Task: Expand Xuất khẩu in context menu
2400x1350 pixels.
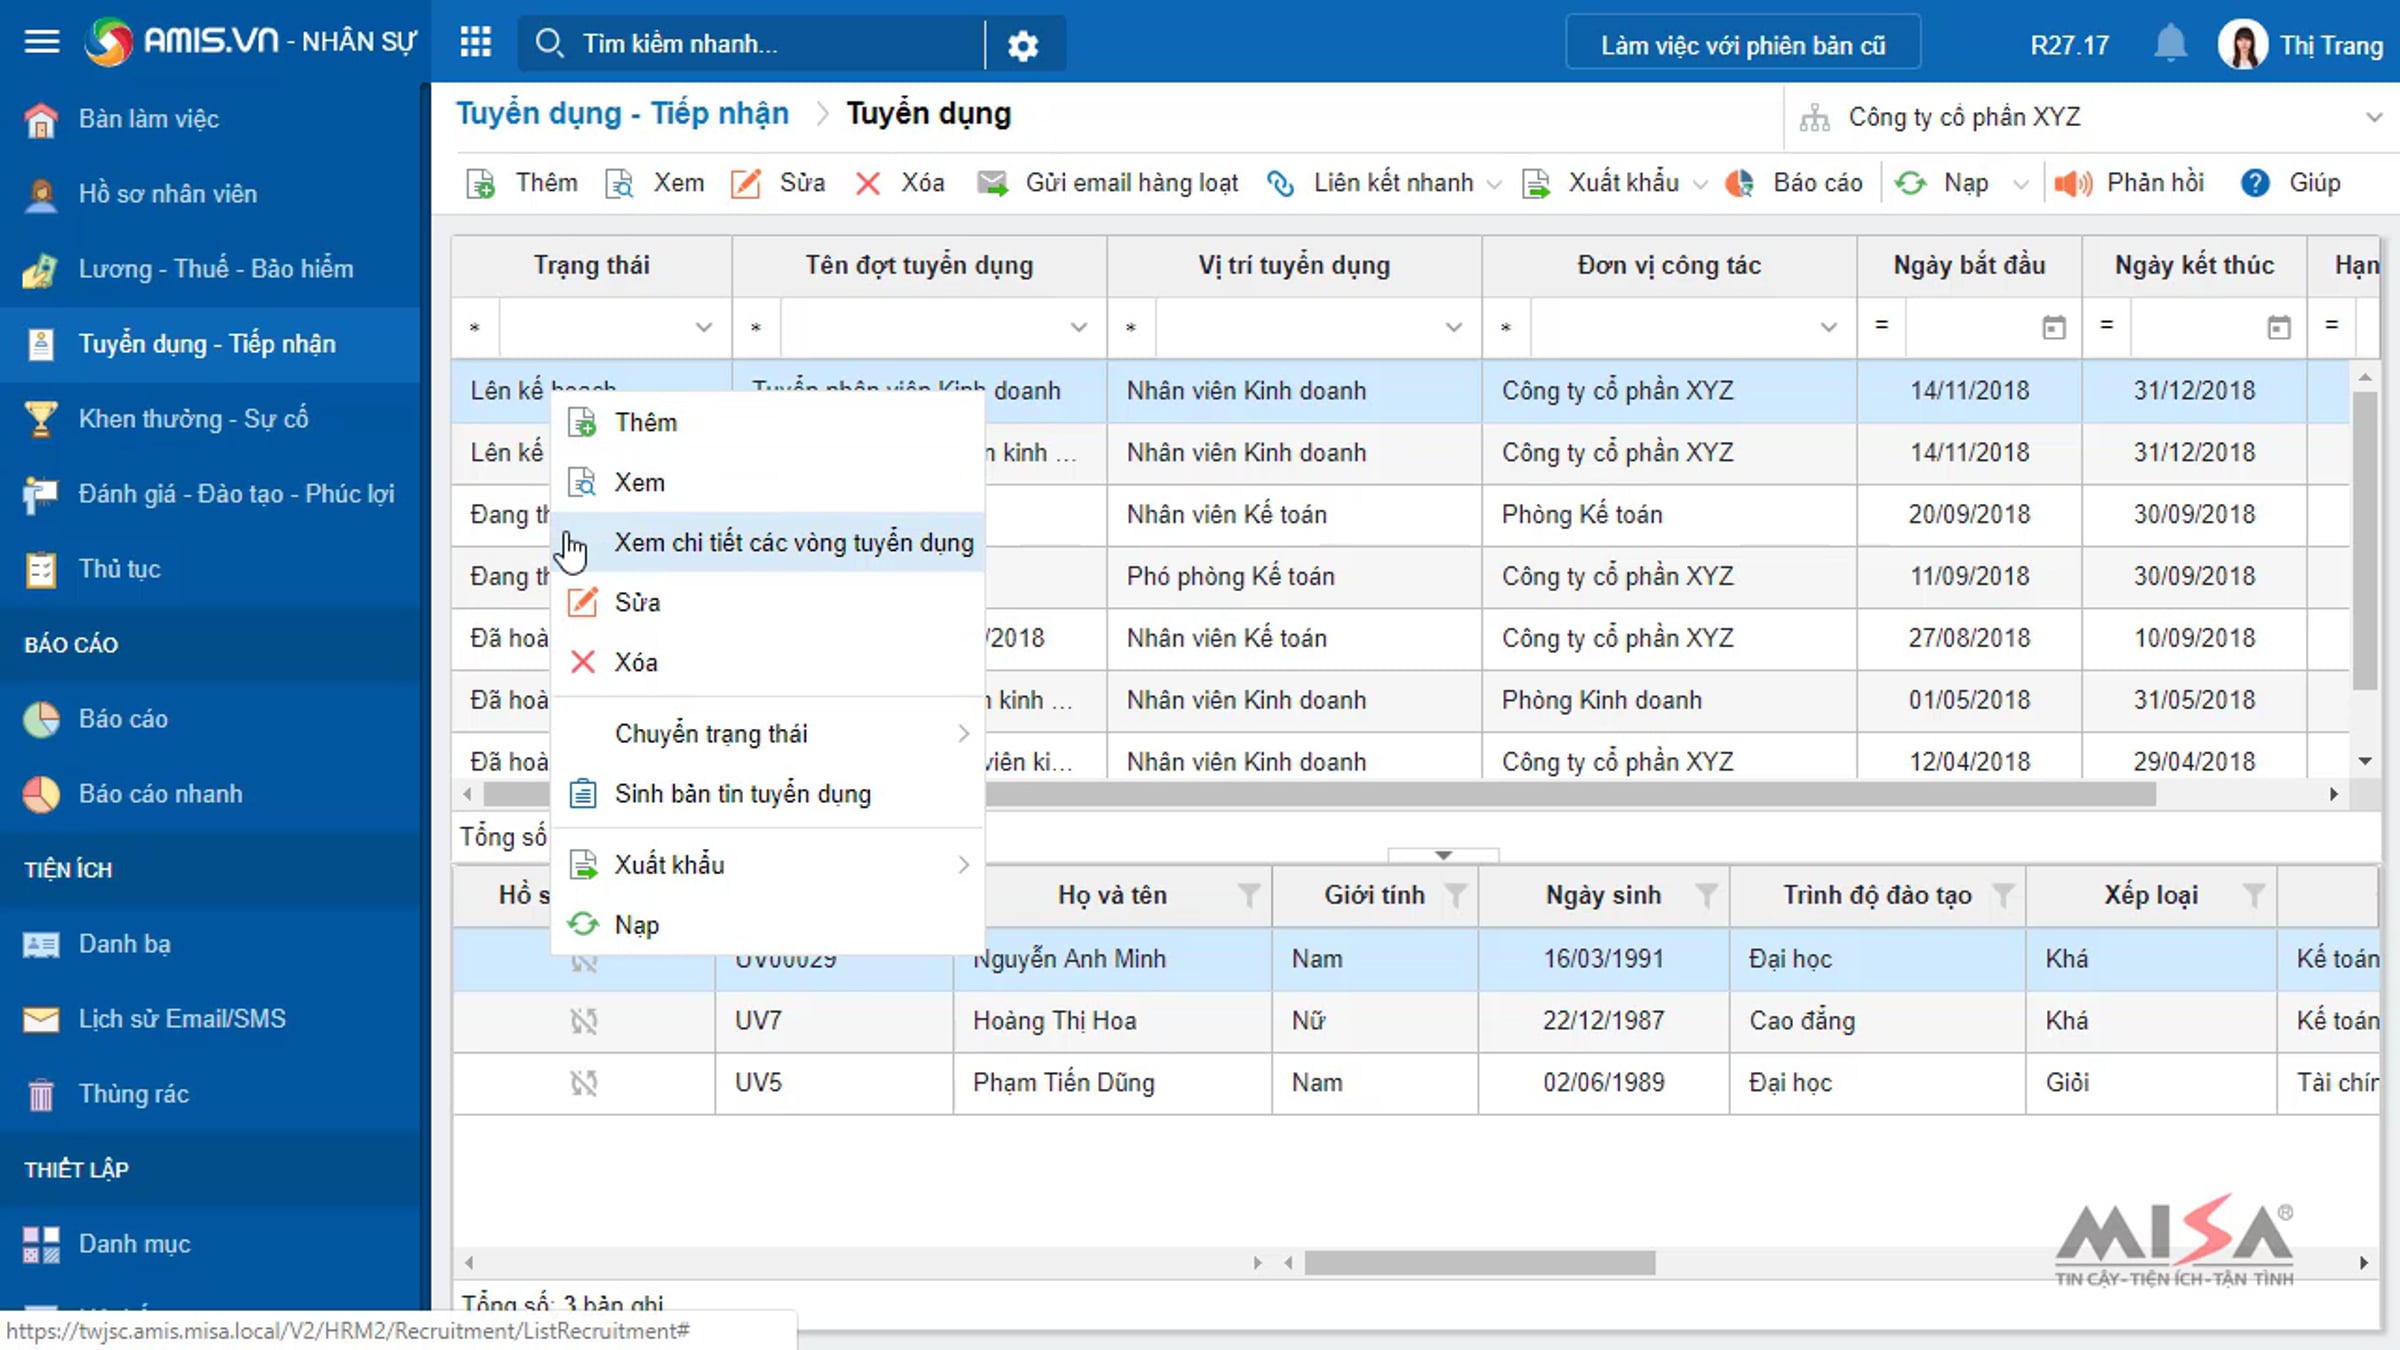Action: (767, 865)
